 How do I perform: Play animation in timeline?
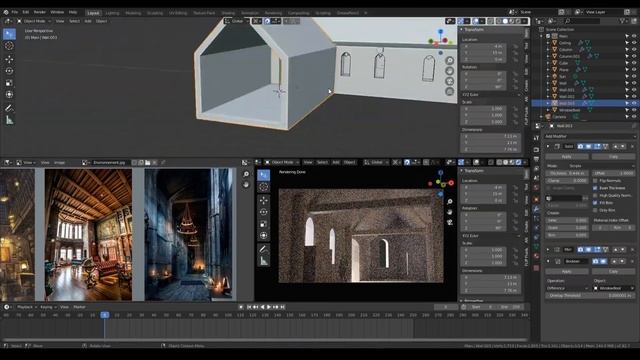[269, 307]
